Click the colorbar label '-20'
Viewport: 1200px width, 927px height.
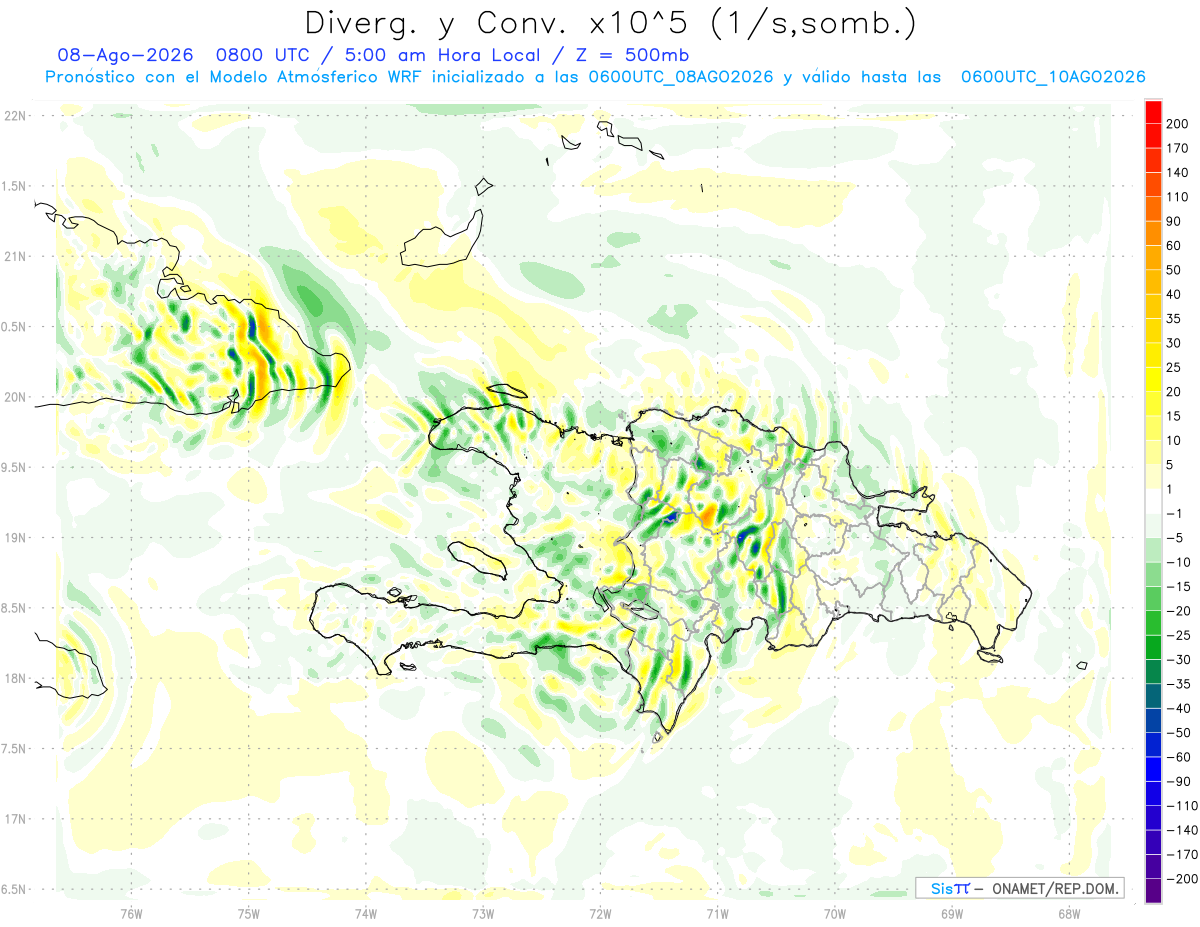click(x=1178, y=611)
